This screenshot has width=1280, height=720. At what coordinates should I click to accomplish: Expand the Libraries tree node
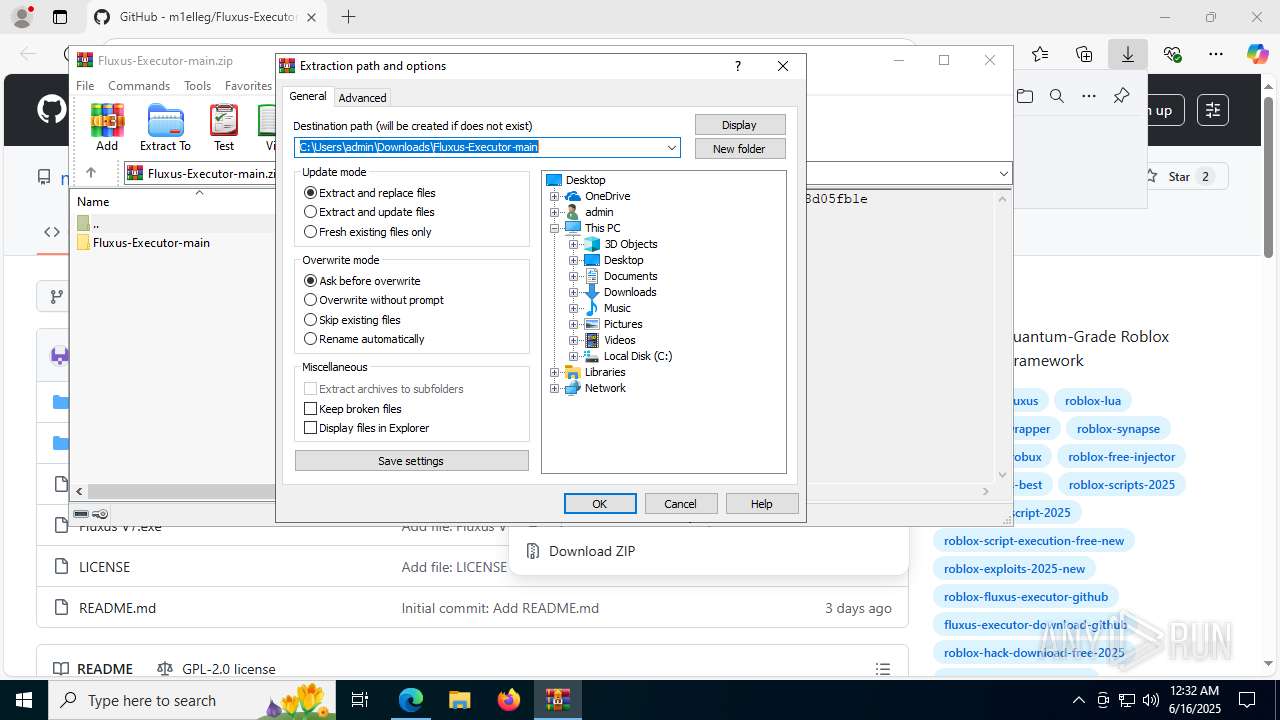[554, 372]
